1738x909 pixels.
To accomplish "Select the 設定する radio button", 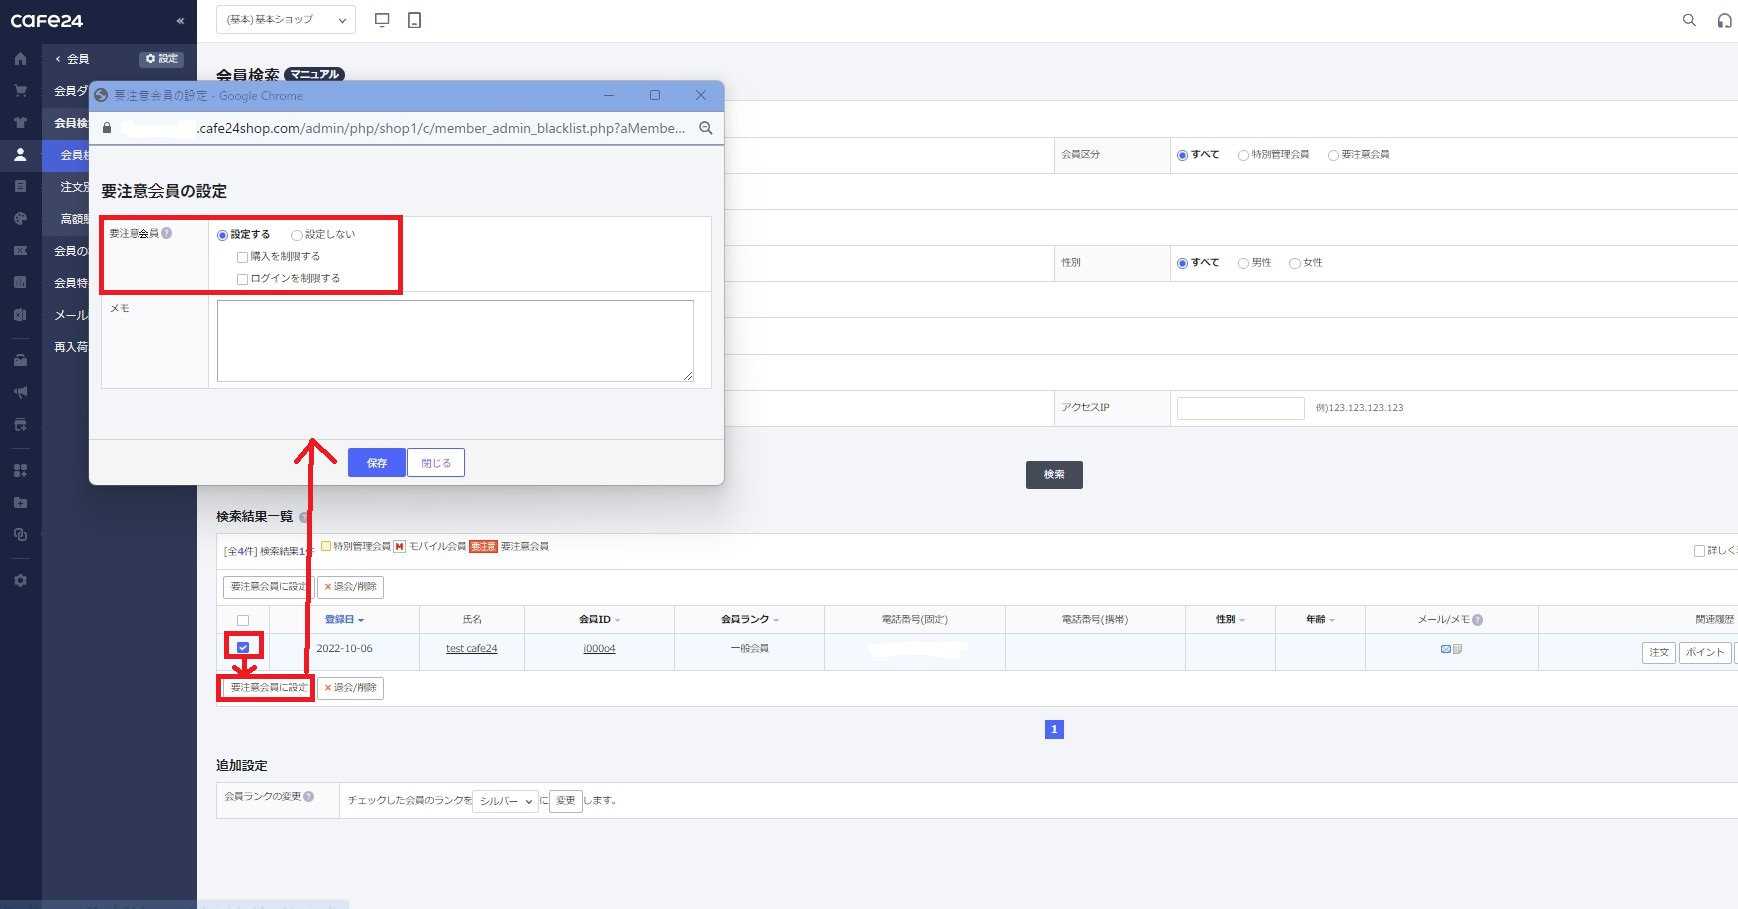I will click(222, 235).
